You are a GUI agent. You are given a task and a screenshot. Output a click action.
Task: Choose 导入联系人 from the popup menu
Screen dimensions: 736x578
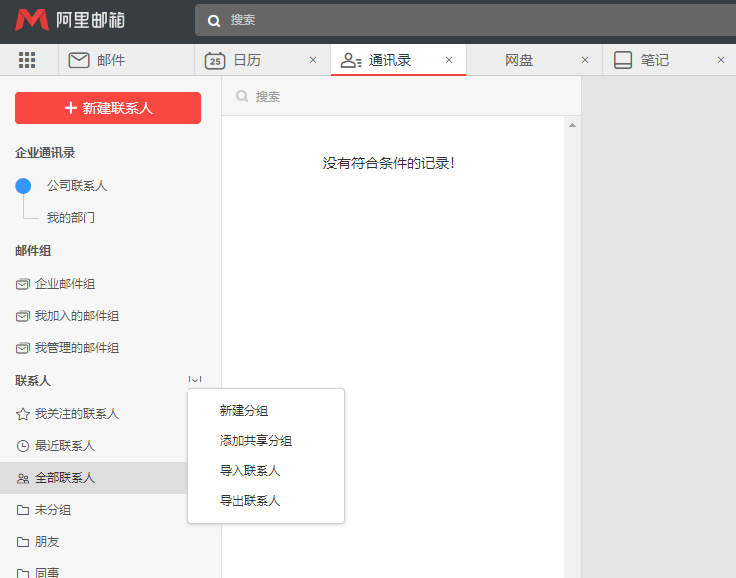250,471
